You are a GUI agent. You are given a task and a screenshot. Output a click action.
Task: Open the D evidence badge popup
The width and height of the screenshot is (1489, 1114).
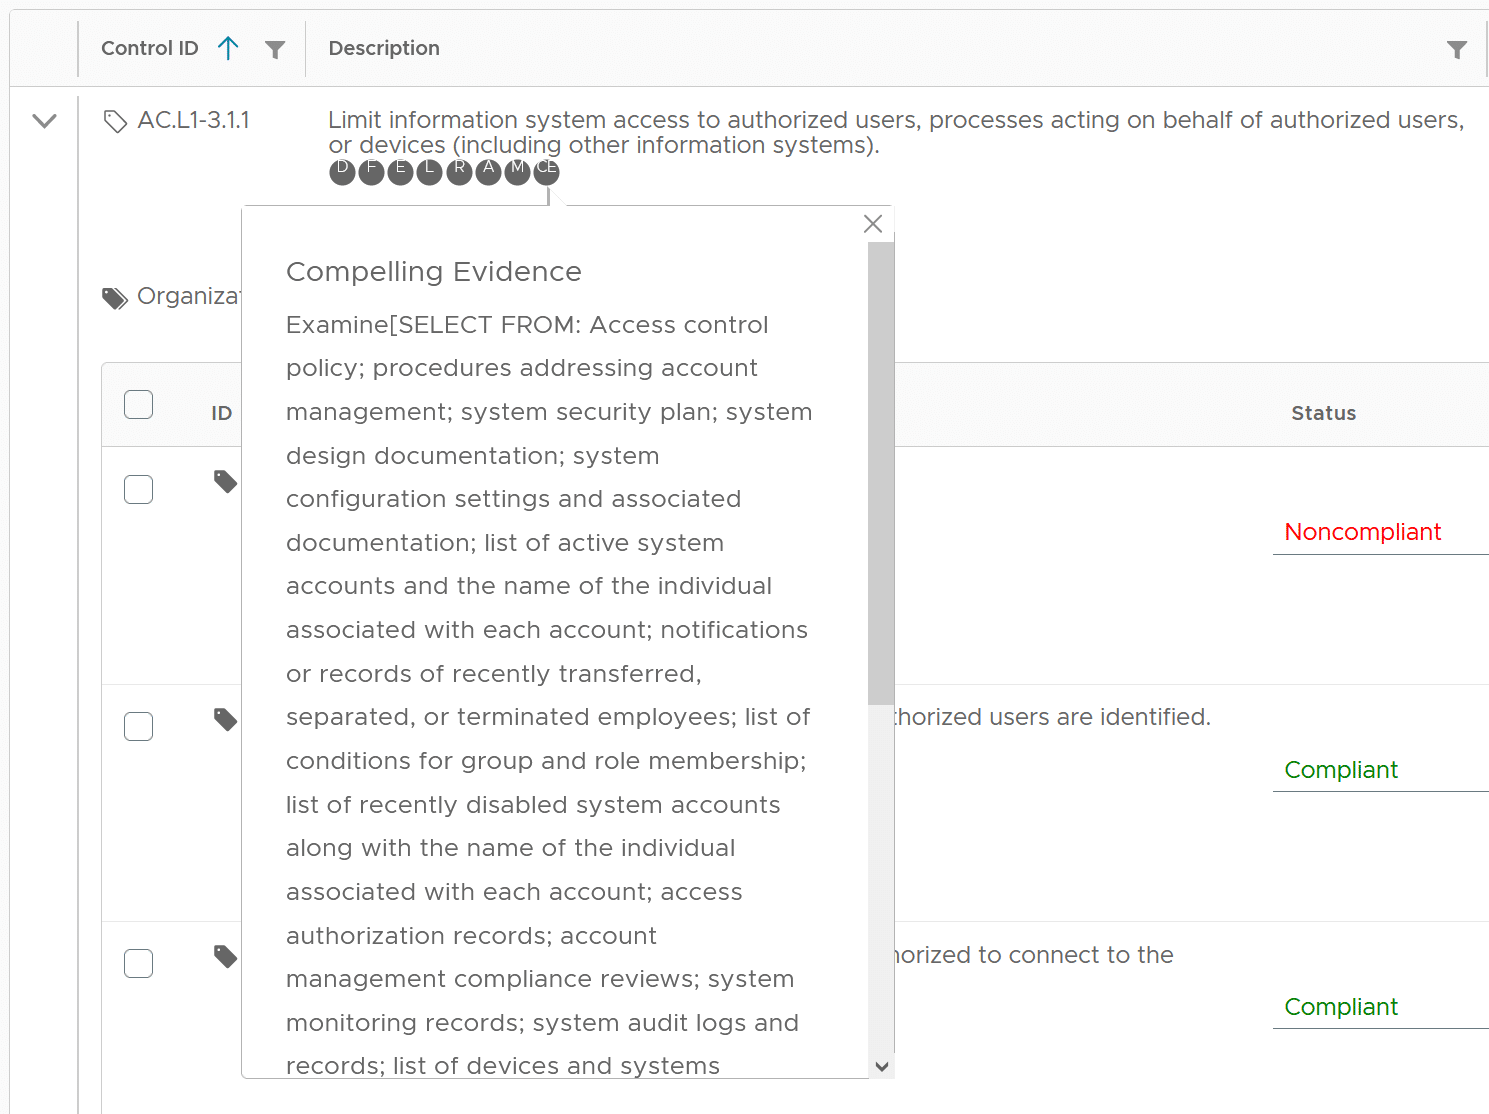(x=342, y=171)
